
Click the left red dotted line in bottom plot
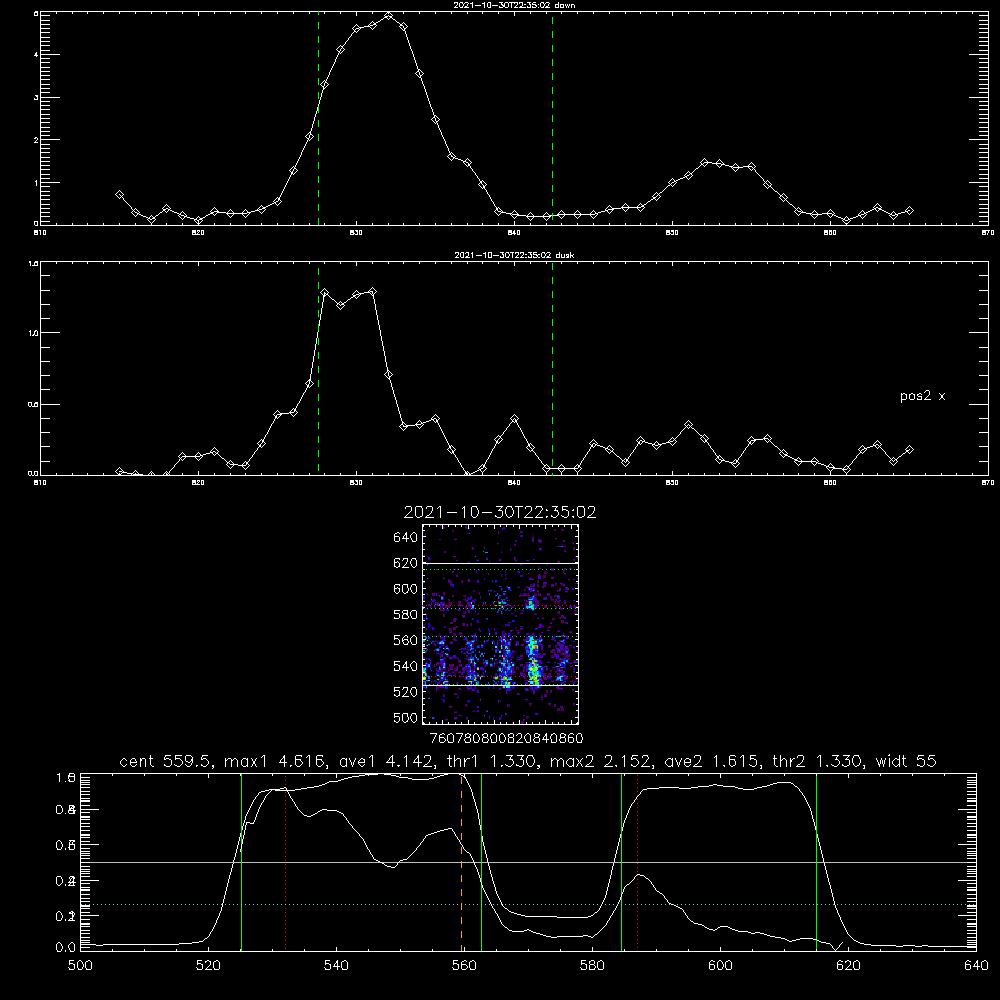coord(286,862)
